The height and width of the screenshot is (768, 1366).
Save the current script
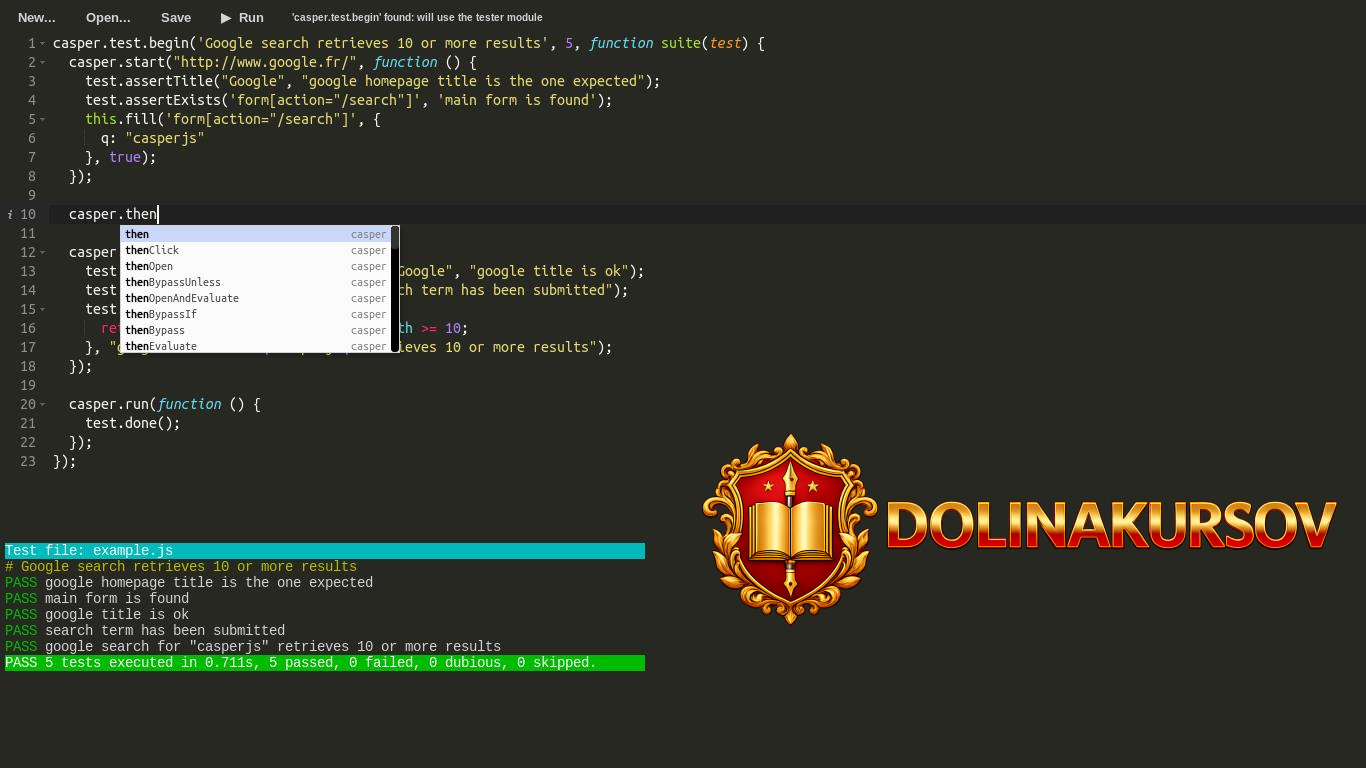click(175, 17)
